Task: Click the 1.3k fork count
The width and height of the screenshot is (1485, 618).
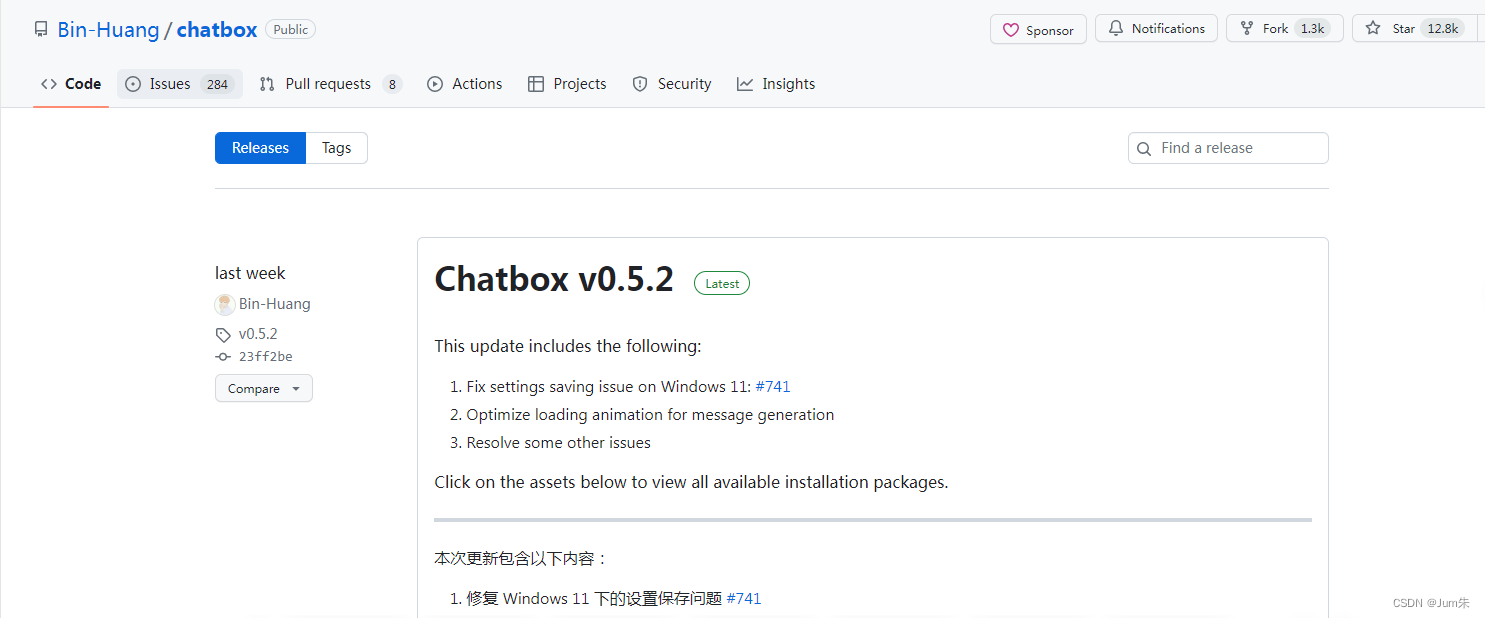Action: [1312, 29]
